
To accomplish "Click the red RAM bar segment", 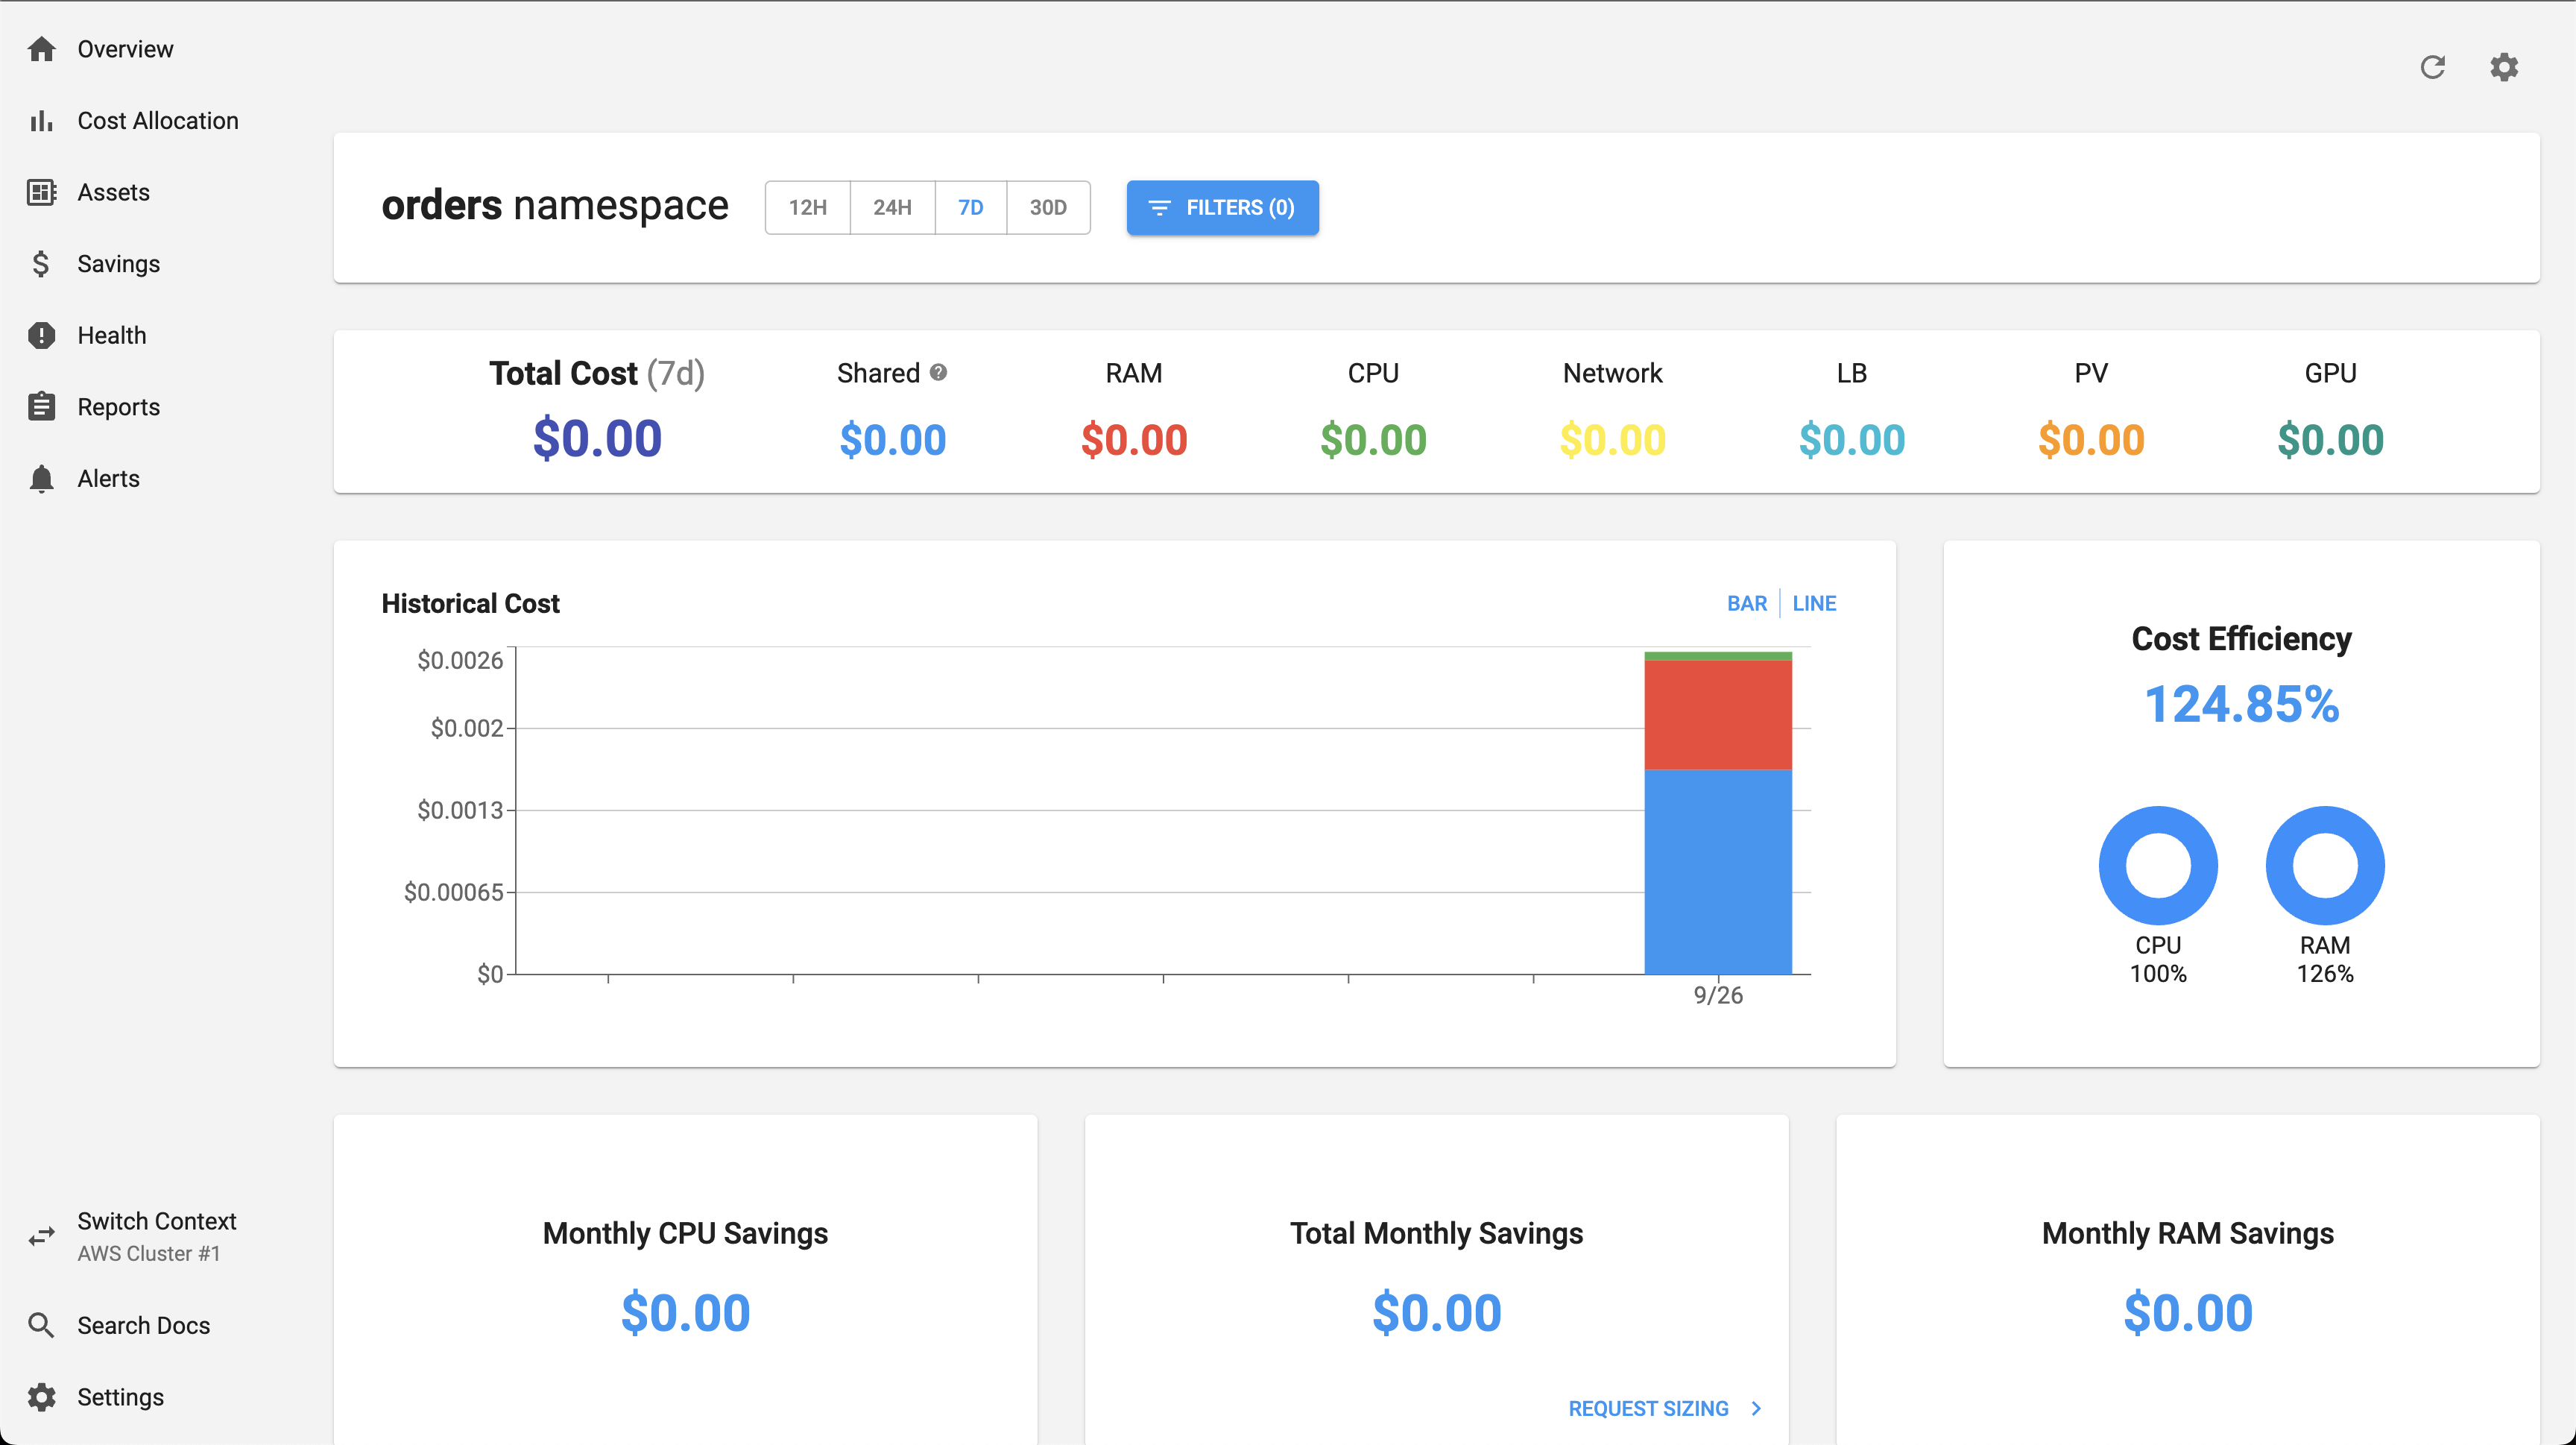I will coord(1717,714).
